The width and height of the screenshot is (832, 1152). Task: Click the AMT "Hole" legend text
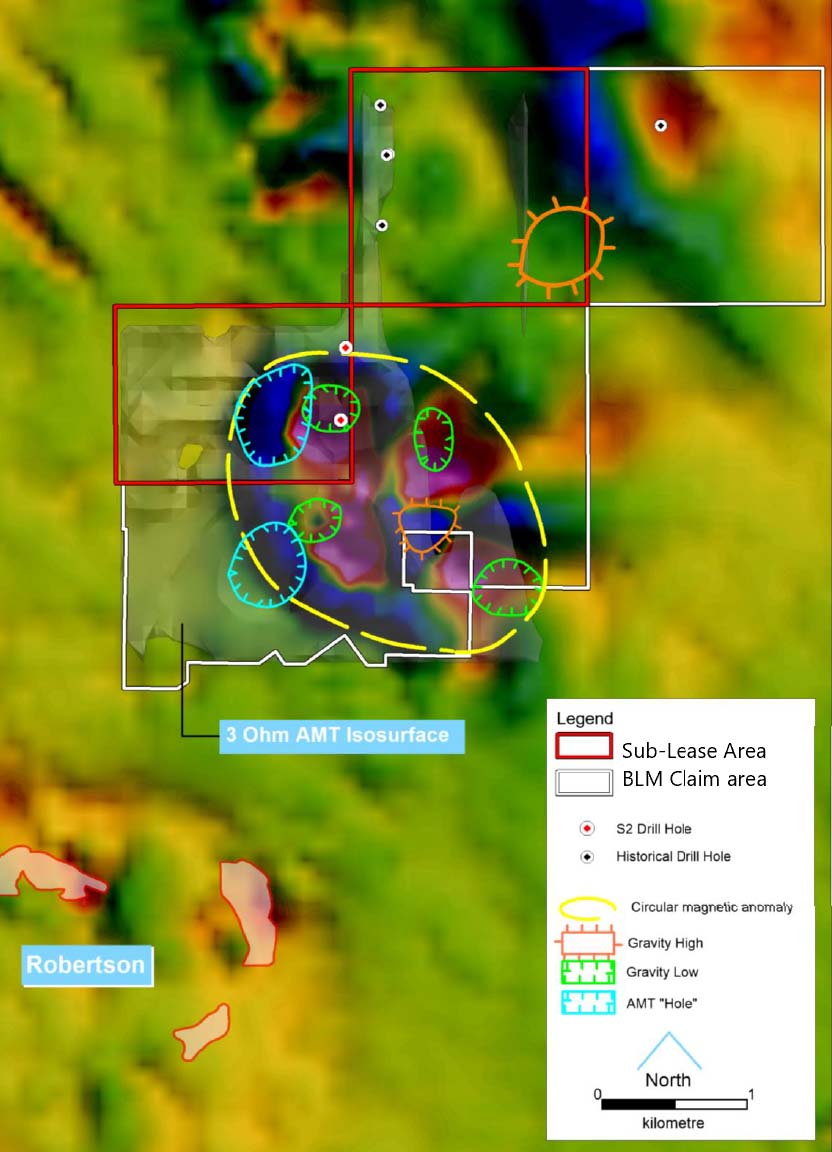pyautogui.click(x=661, y=1004)
